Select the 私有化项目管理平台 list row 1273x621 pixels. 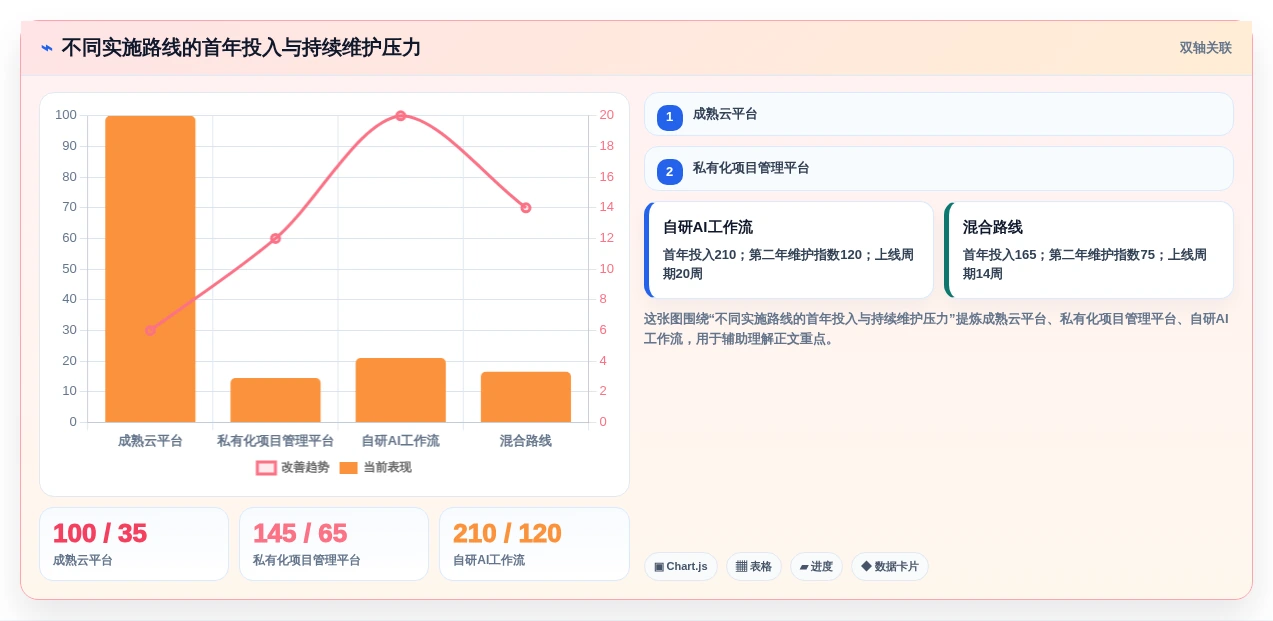tap(939, 169)
